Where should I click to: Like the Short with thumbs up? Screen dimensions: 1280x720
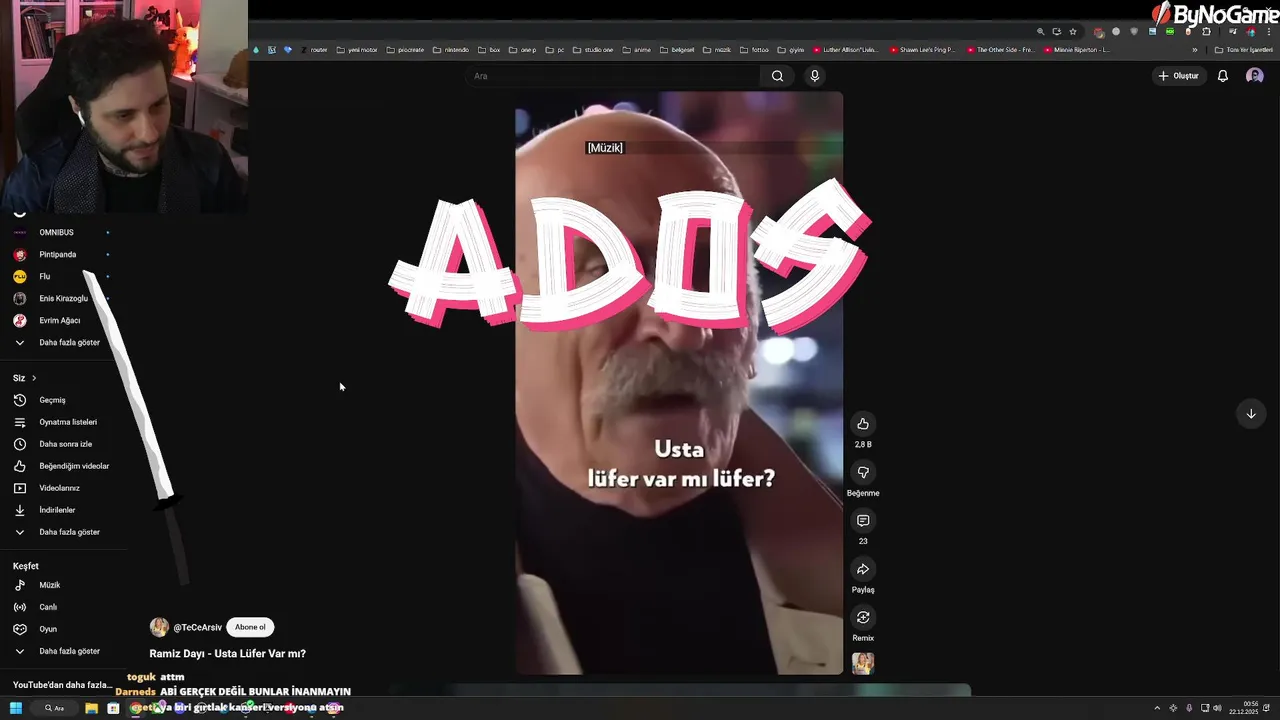pos(863,424)
